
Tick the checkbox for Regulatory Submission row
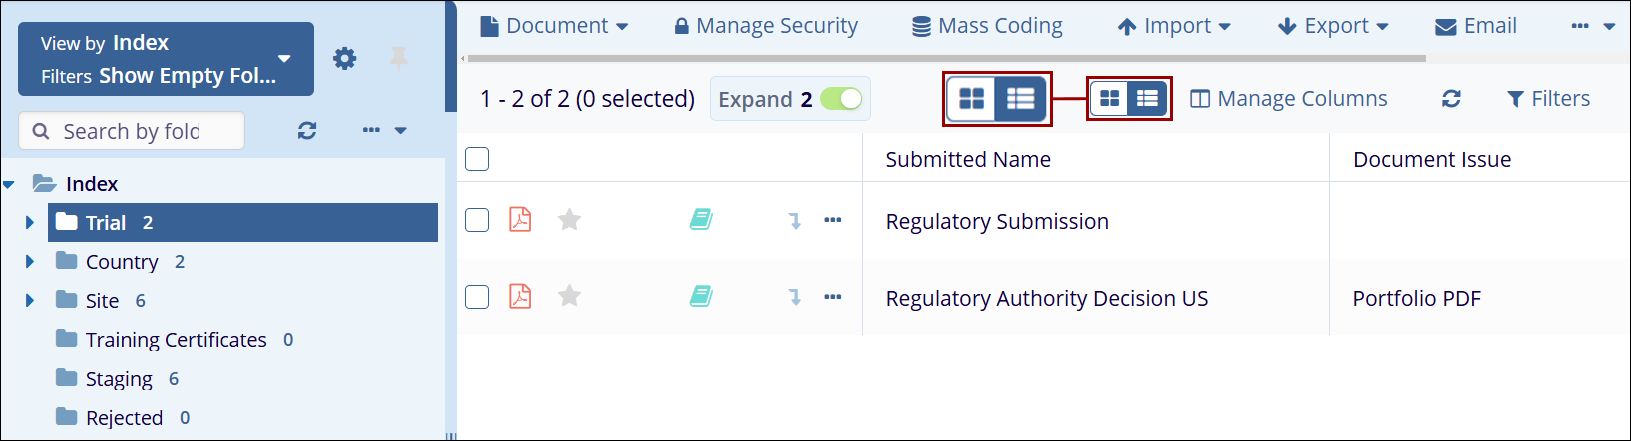(477, 220)
